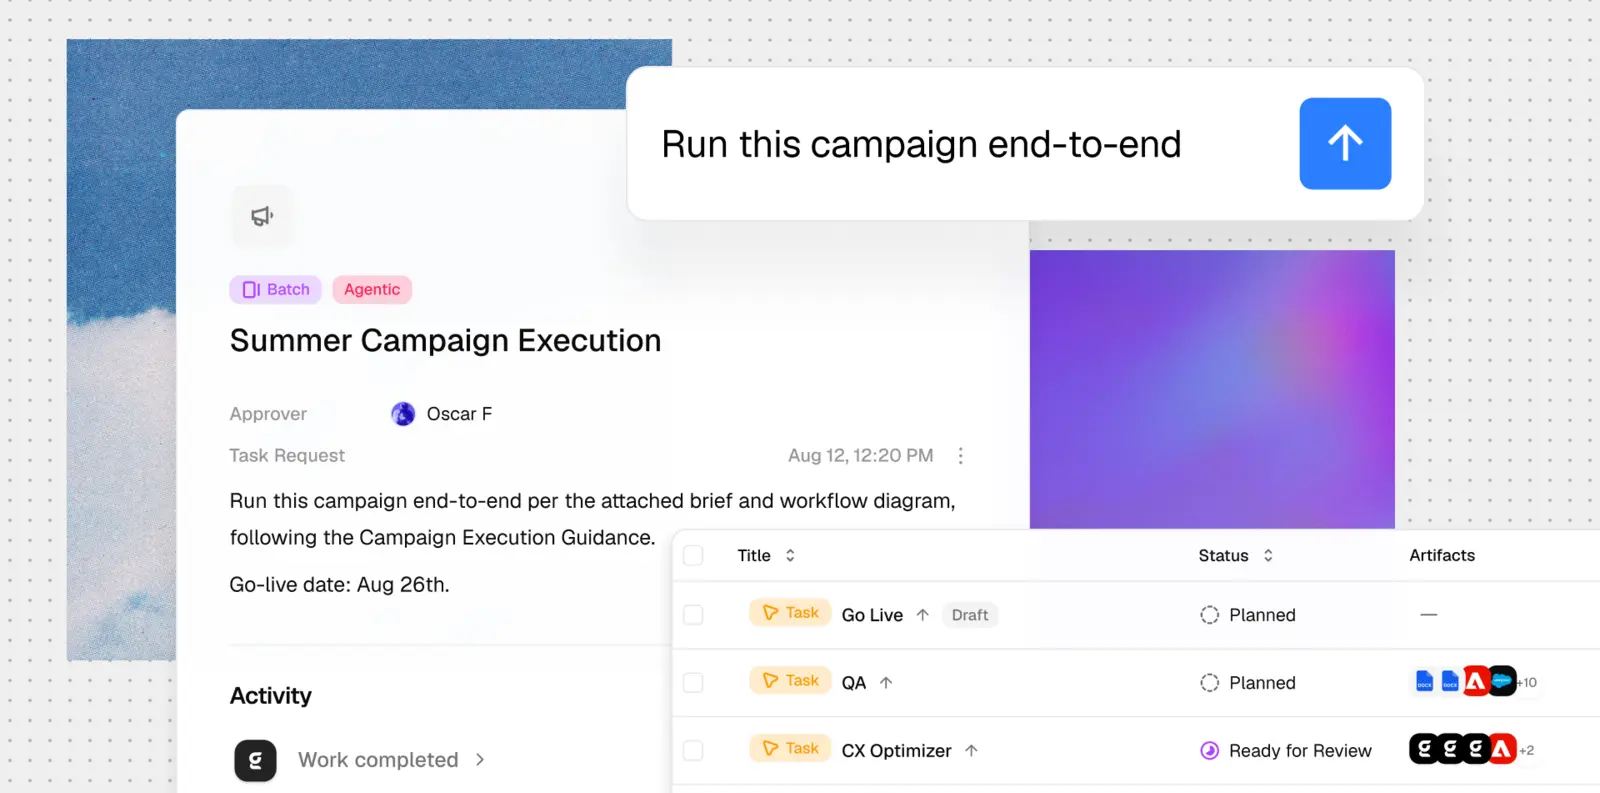Check the CX Optimizer row checkbox

pyautogui.click(x=693, y=751)
